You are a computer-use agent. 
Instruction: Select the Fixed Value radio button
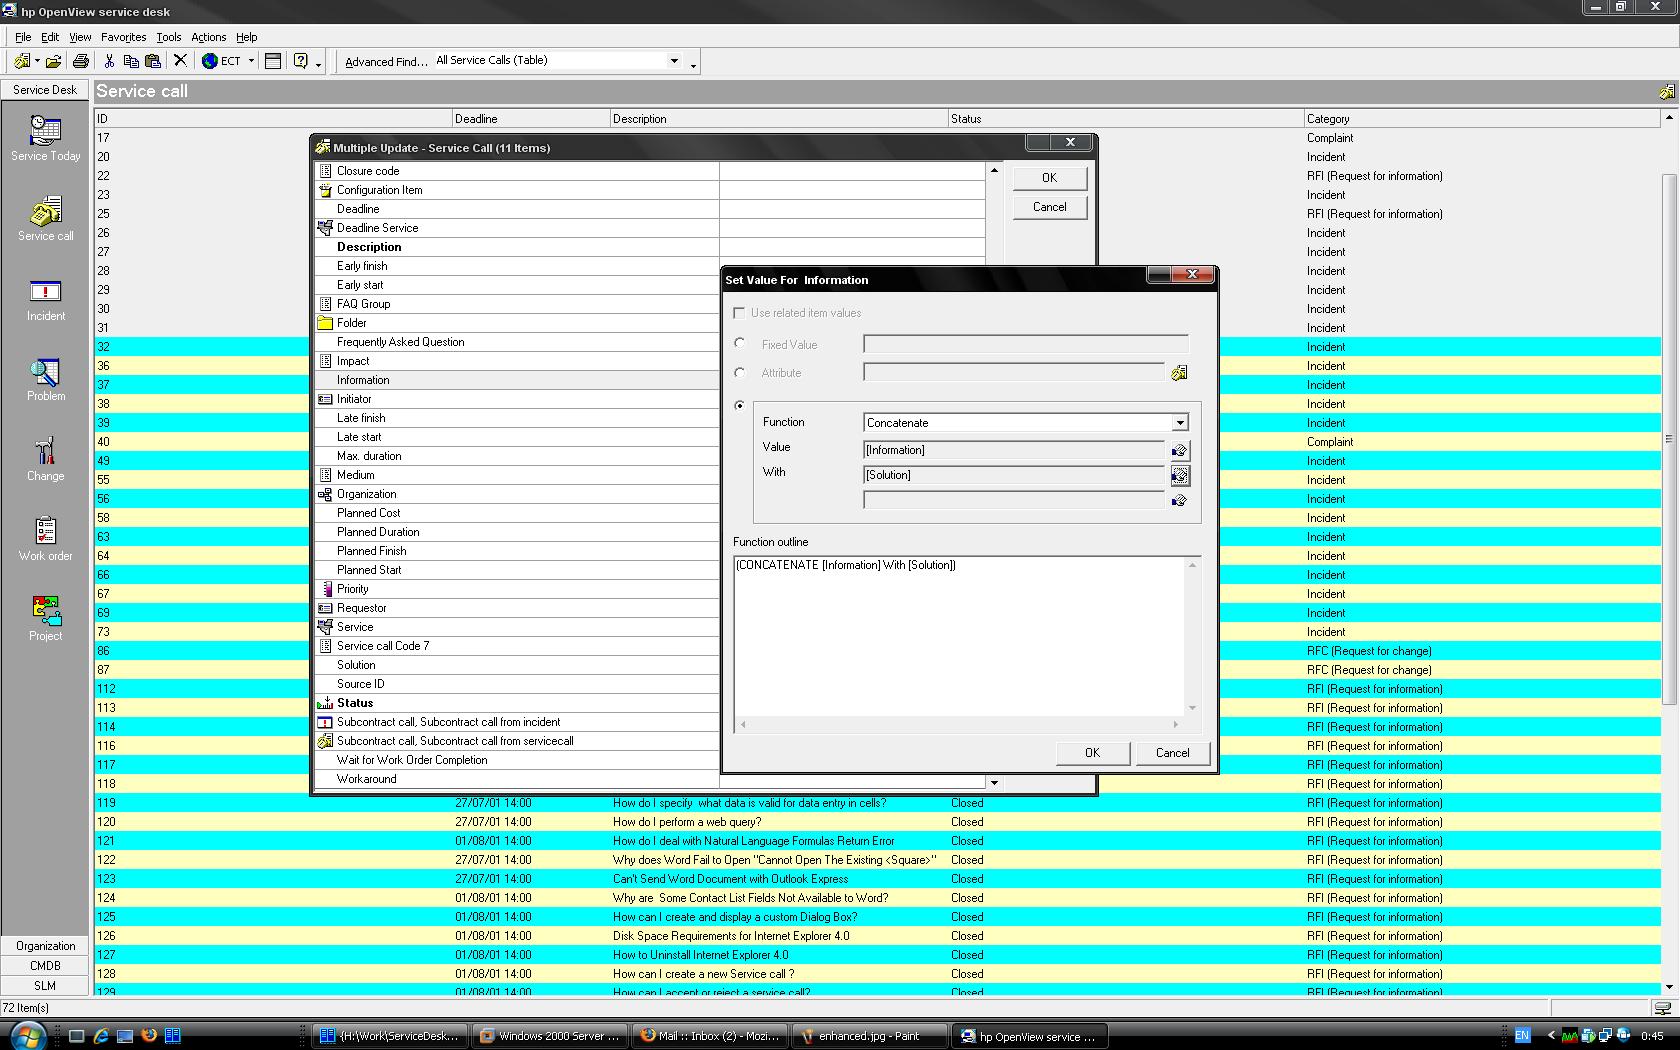point(740,343)
